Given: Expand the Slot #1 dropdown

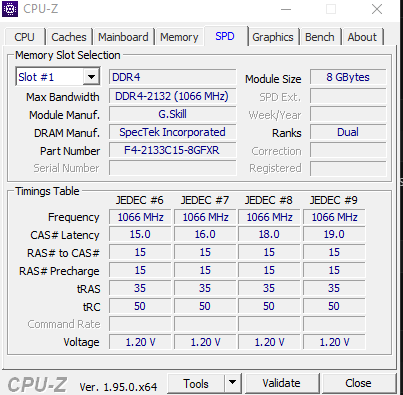Looking at the screenshot, I should (x=91, y=77).
